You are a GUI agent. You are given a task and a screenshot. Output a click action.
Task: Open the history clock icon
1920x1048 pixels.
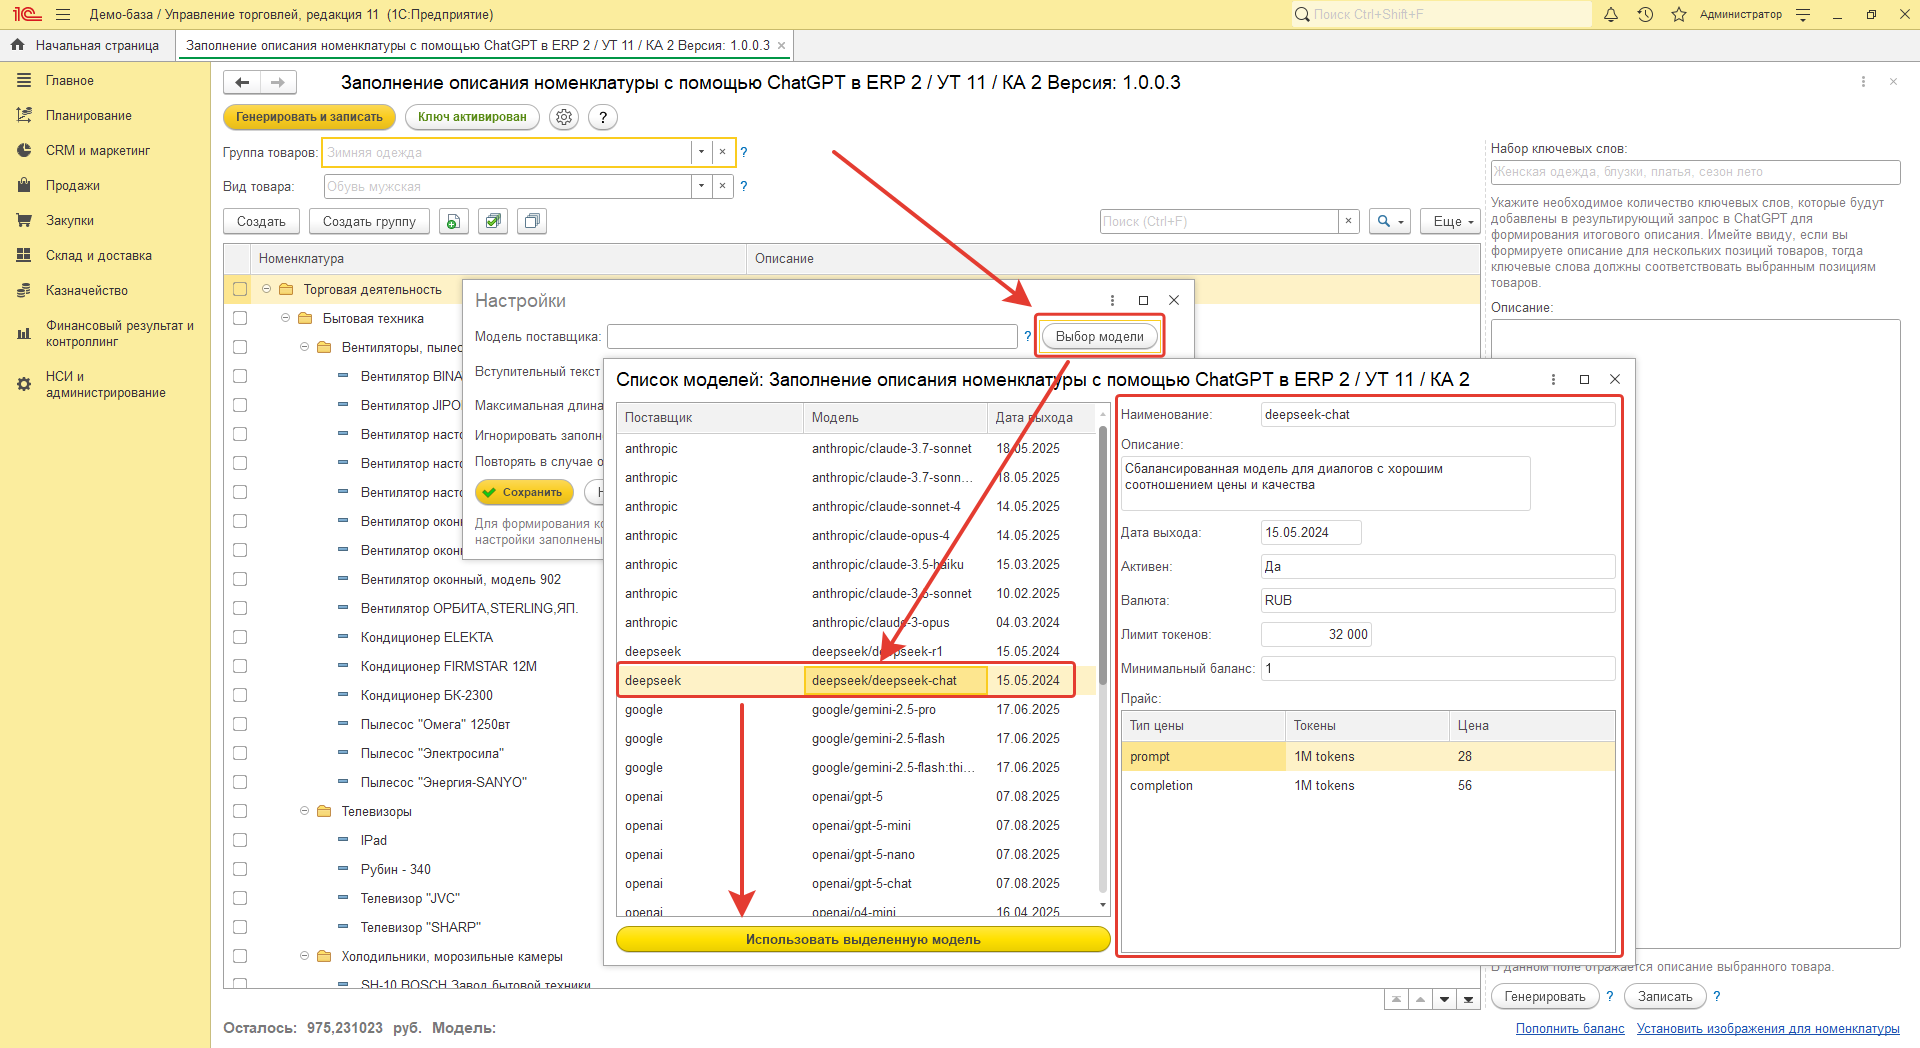(1645, 15)
